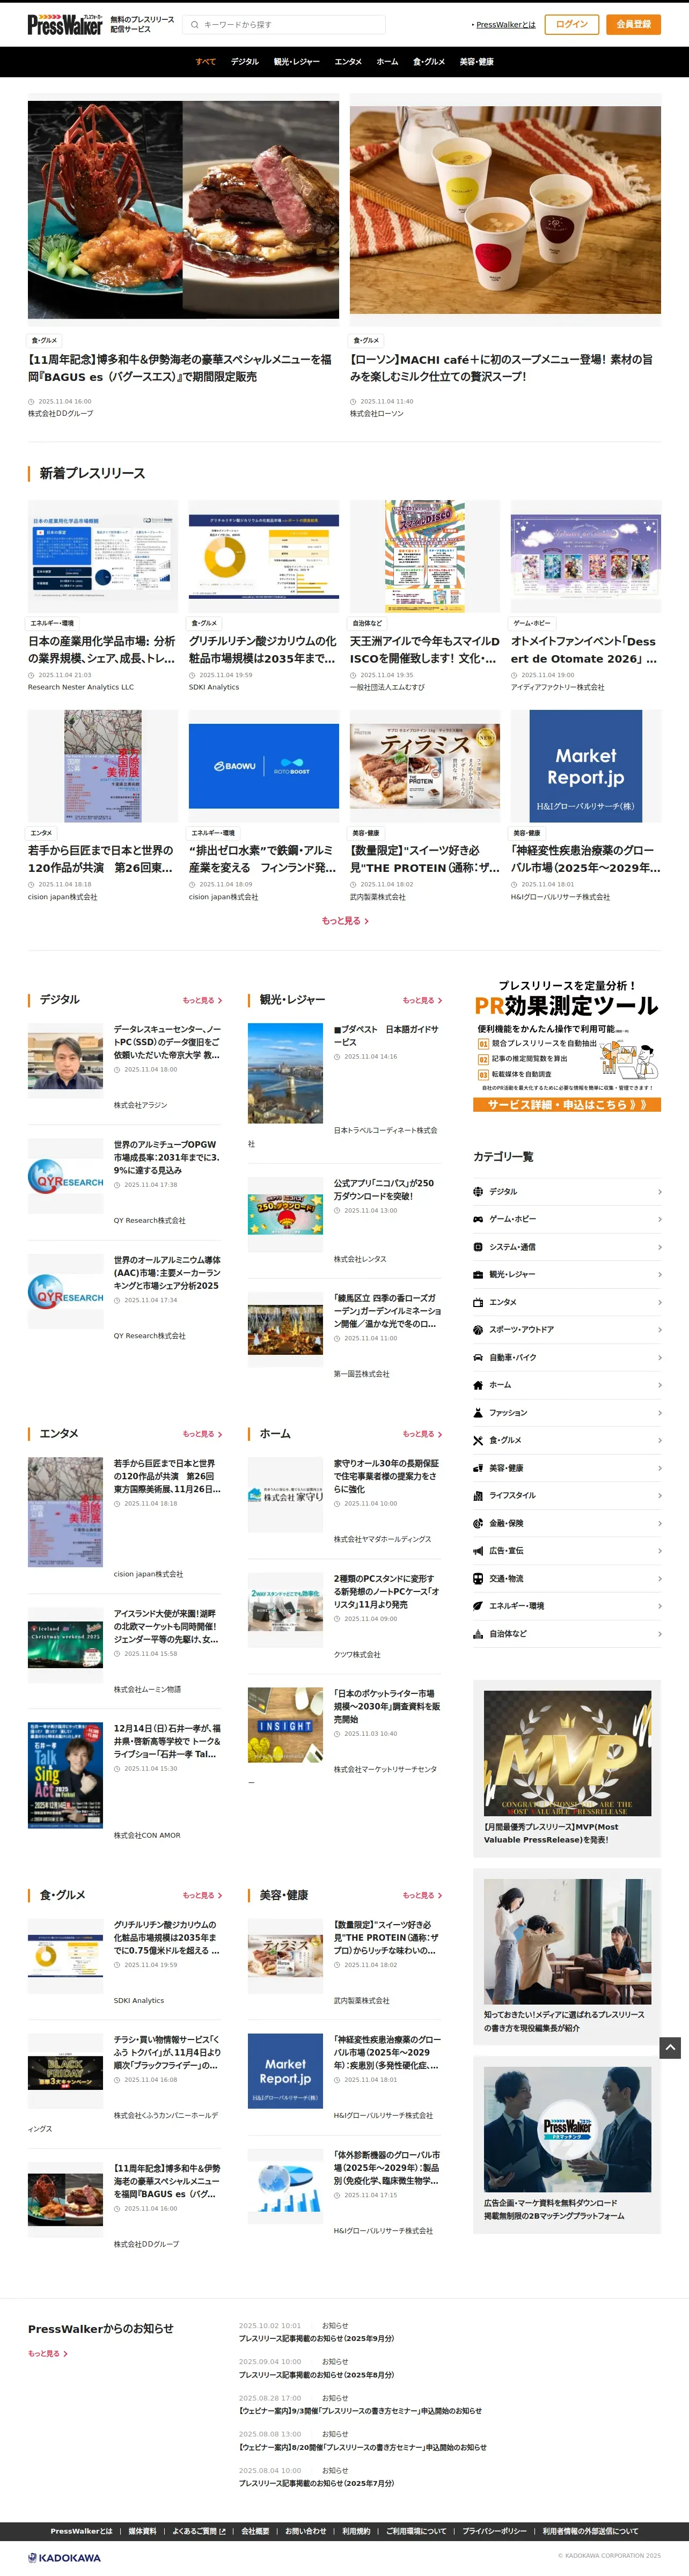Click the keyword search input field
The image size is (689, 2576).
[285, 25]
